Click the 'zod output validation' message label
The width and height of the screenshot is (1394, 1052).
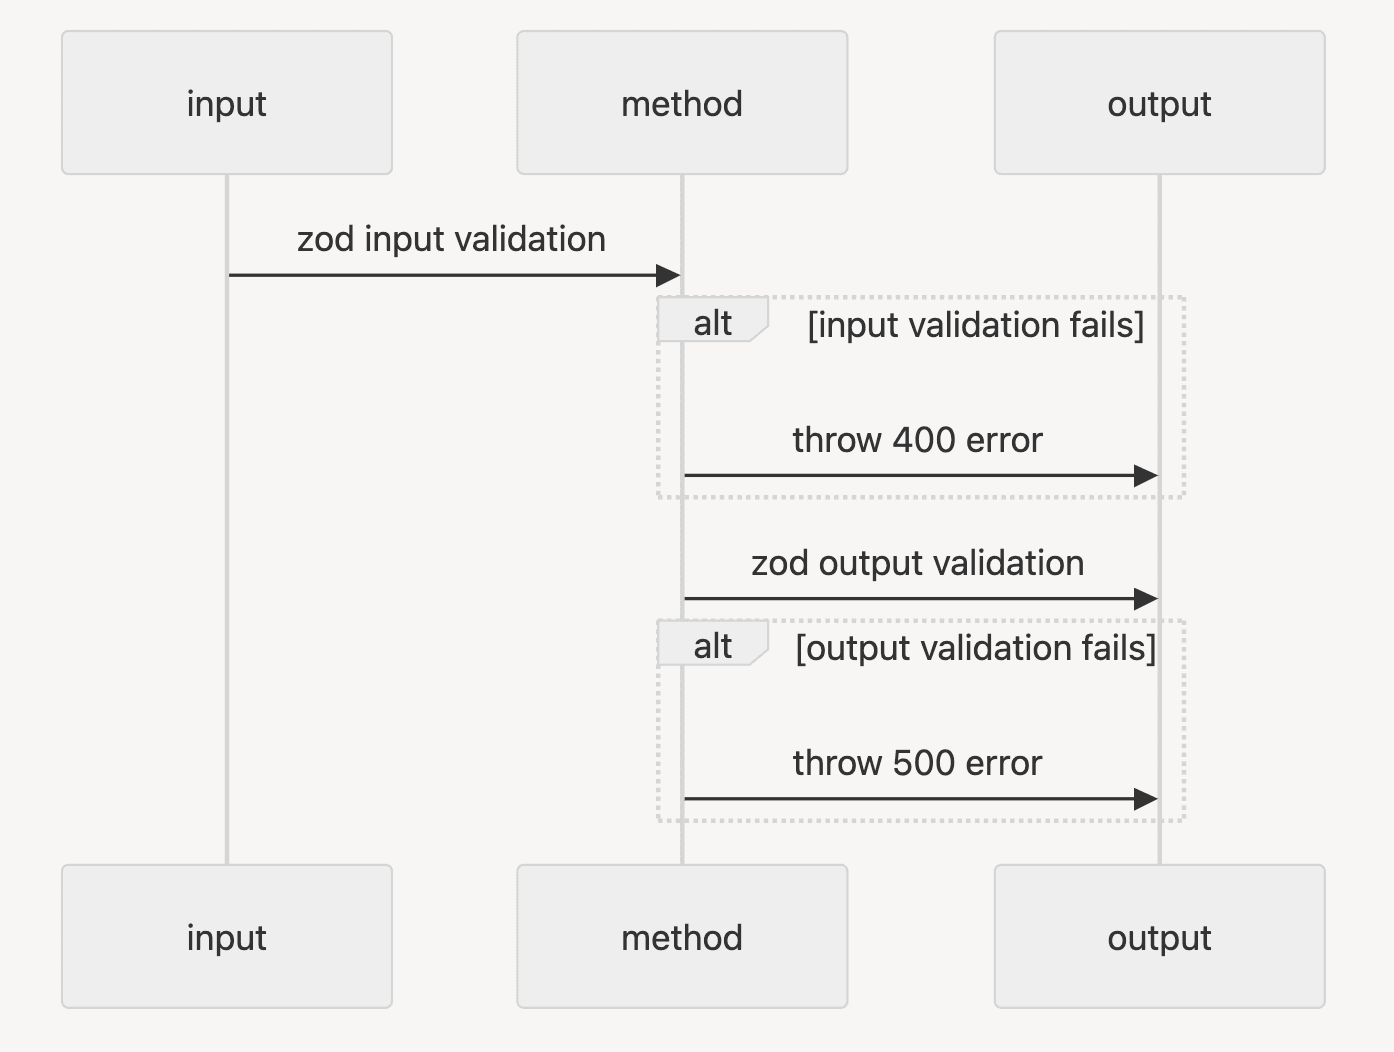[x=917, y=563]
